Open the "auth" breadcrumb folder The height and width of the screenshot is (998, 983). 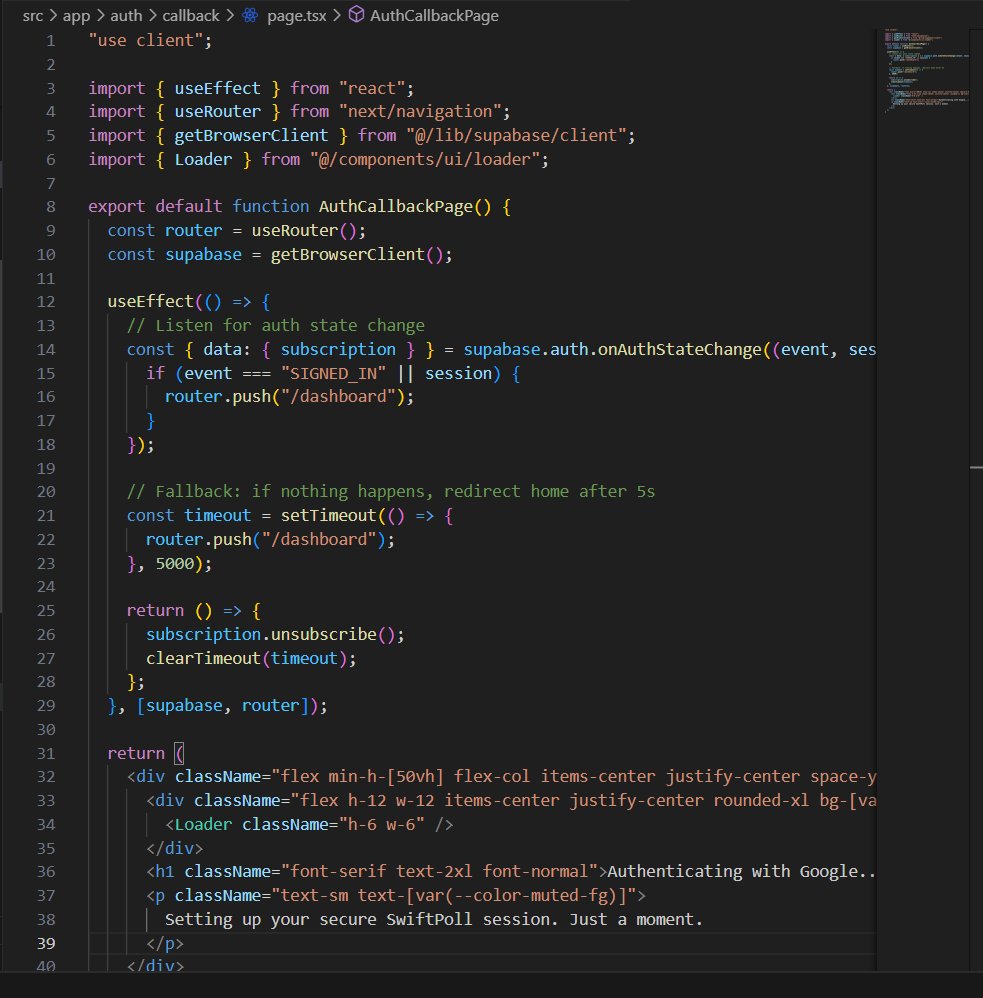pyautogui.click(x=126, y=16)
